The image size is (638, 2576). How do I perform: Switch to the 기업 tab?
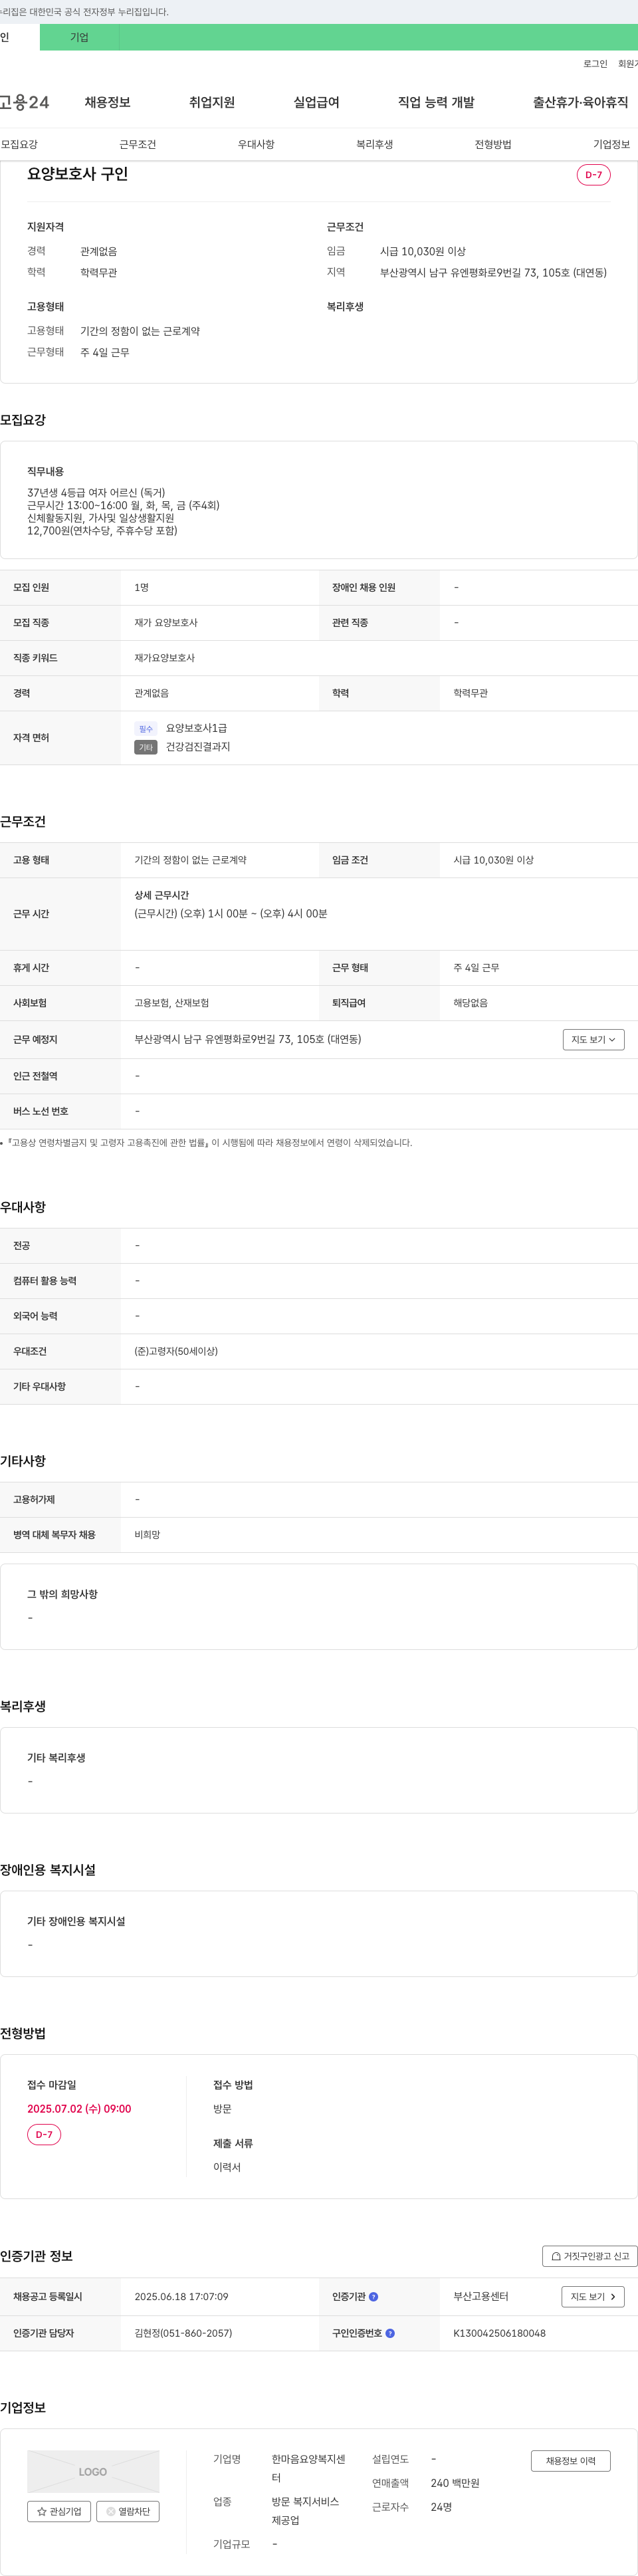[79, 37]
